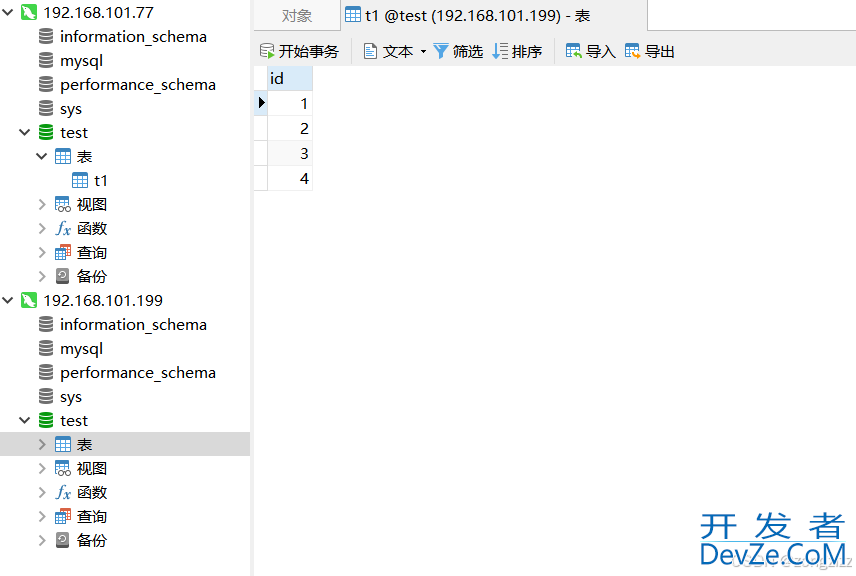This screenshot has height=576, width=856.
Task: Expand the 备份 node under 192.168.101.199
Action: [x=41, y=541]
